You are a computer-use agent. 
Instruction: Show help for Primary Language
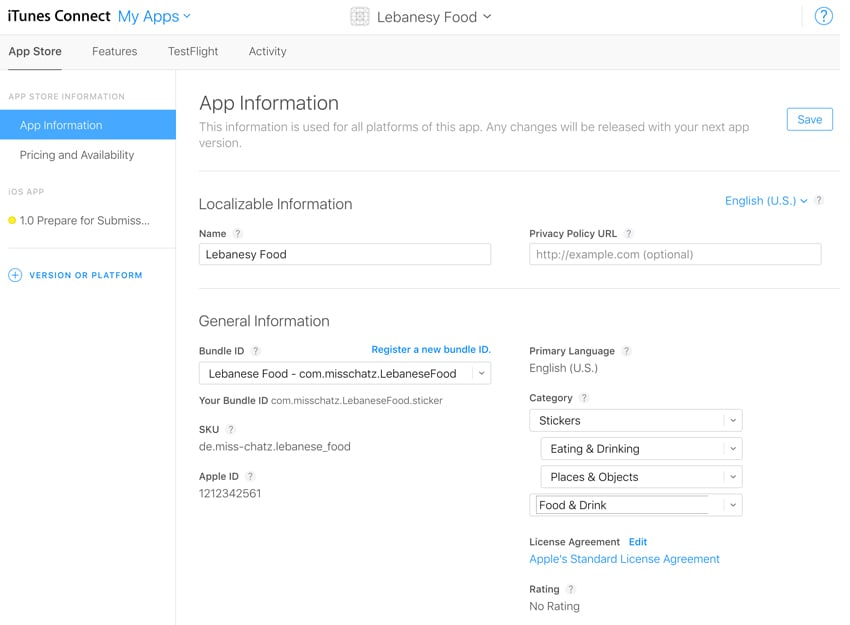click(x=626, y=351)
